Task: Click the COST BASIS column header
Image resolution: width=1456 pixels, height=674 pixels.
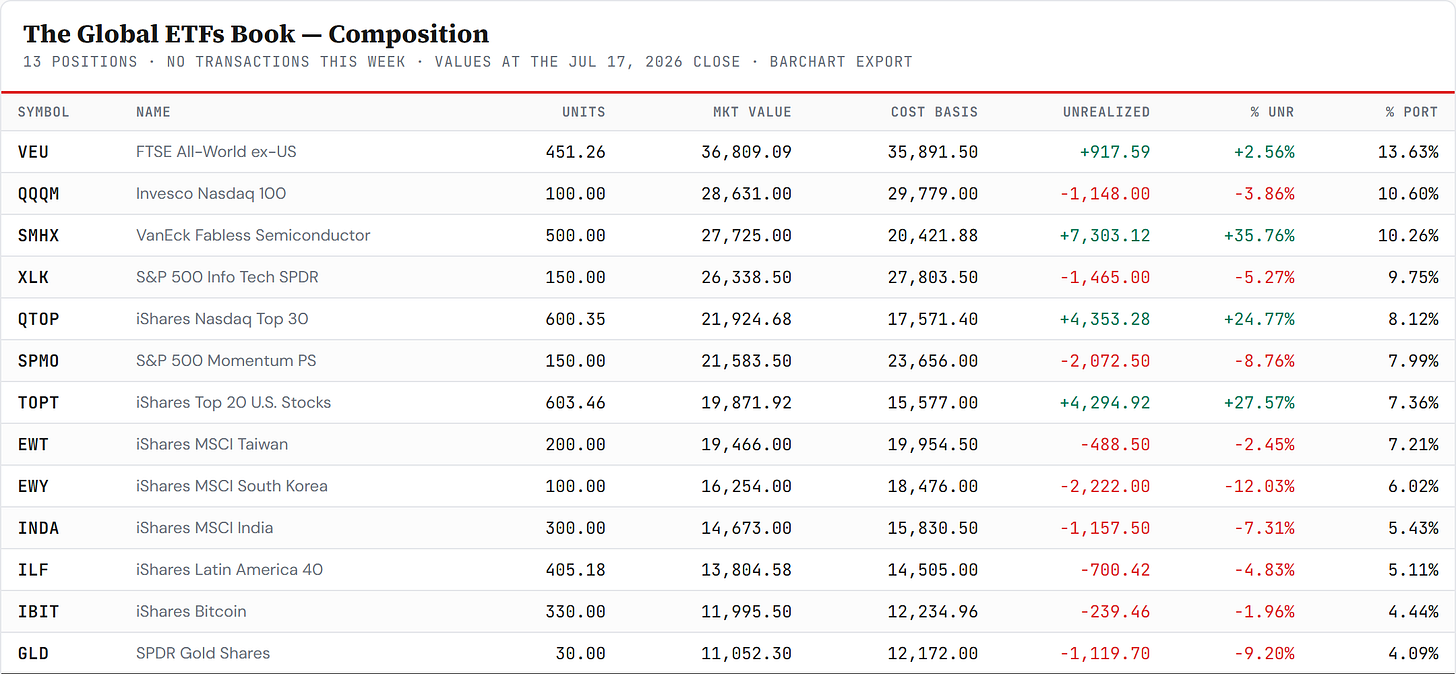Action: pos(934,112)
